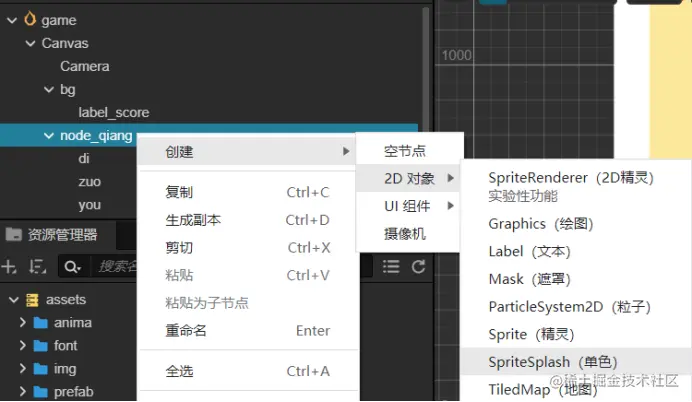Click the UI 组件 submenu arrow
The width and height of the screenshot is (692, 402).
450,206
